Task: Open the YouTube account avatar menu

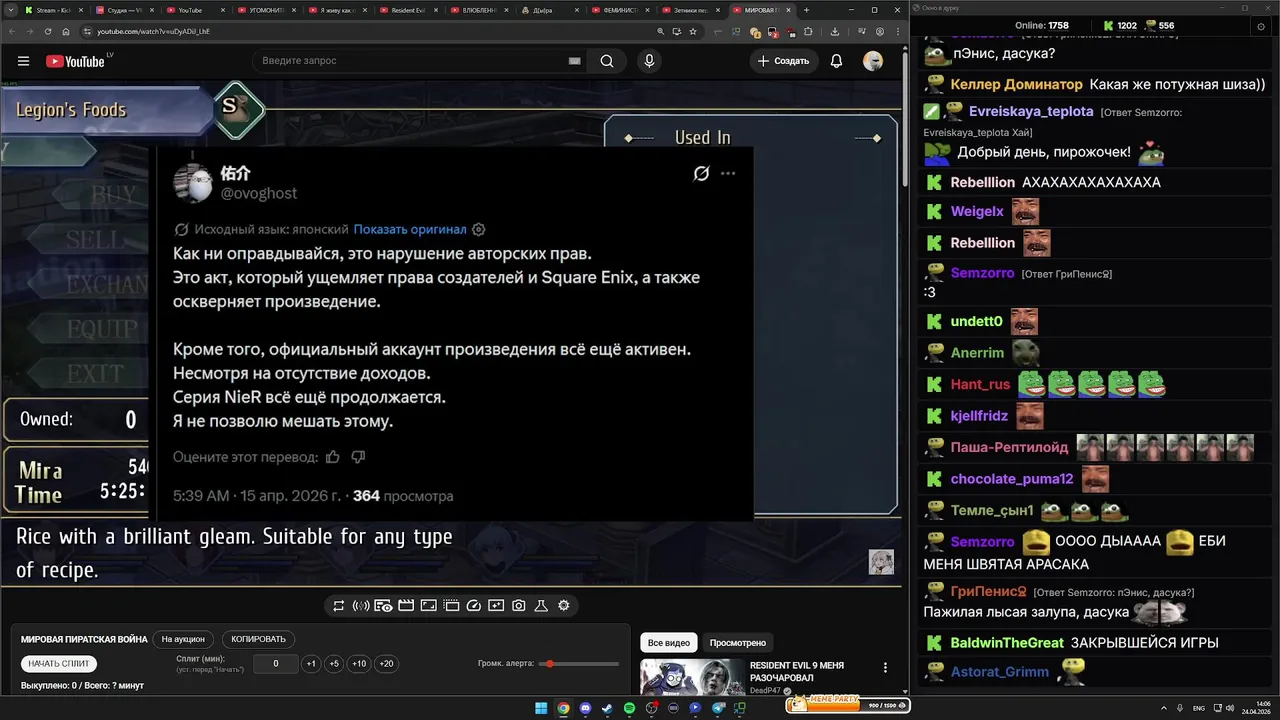Action: click(873, 61)
